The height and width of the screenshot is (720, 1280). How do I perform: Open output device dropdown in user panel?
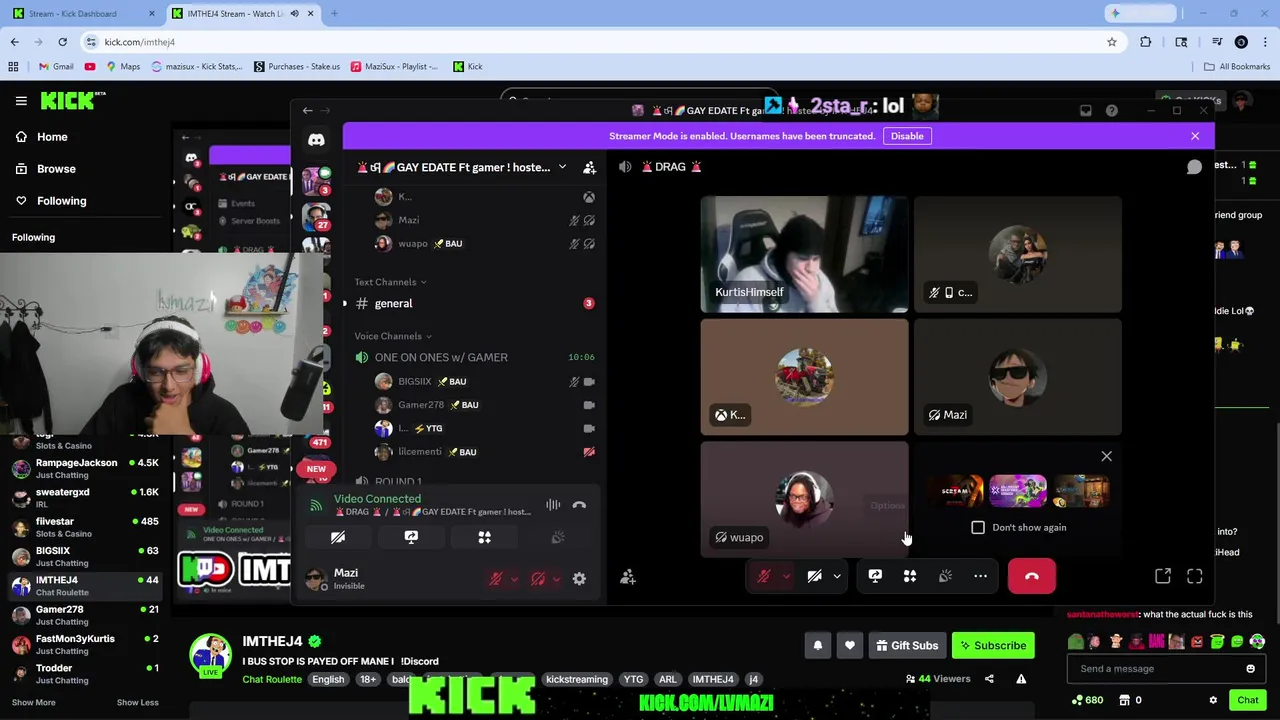point(557,579)
